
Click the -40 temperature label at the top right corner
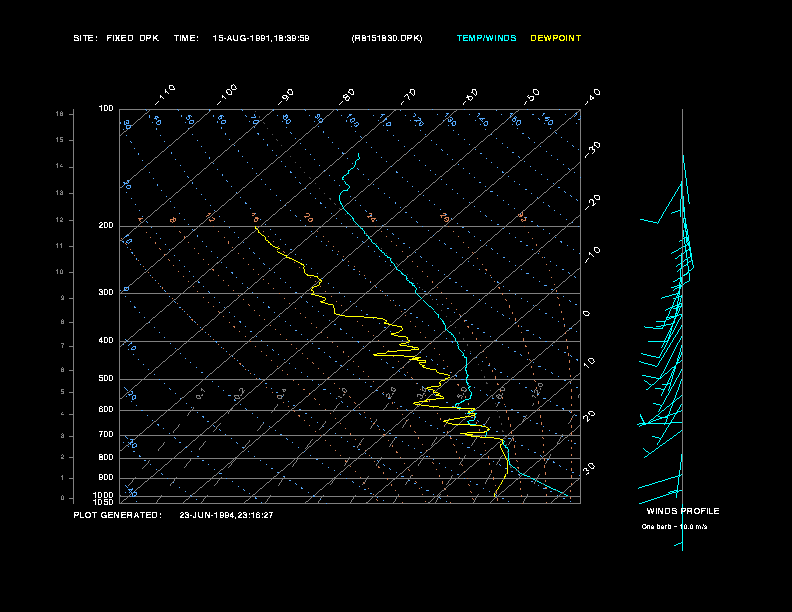pyautogui.click(x=593, y=97)
